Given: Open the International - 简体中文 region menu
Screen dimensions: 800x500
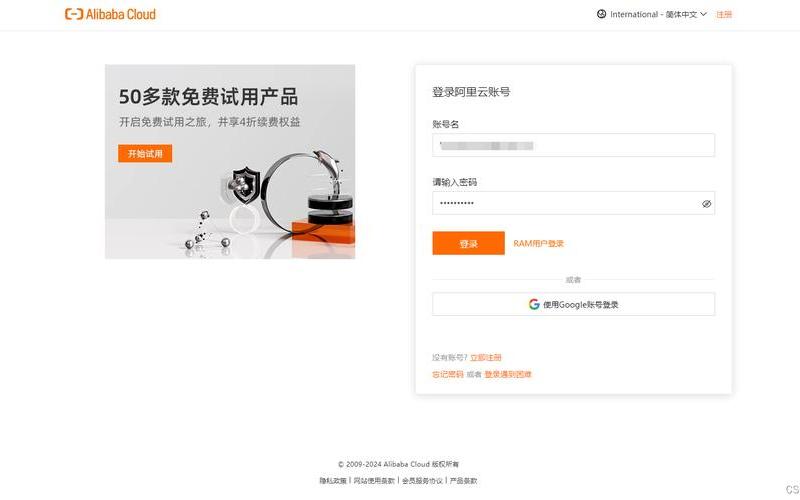Looking at the screenshot, I should [653, 14].
